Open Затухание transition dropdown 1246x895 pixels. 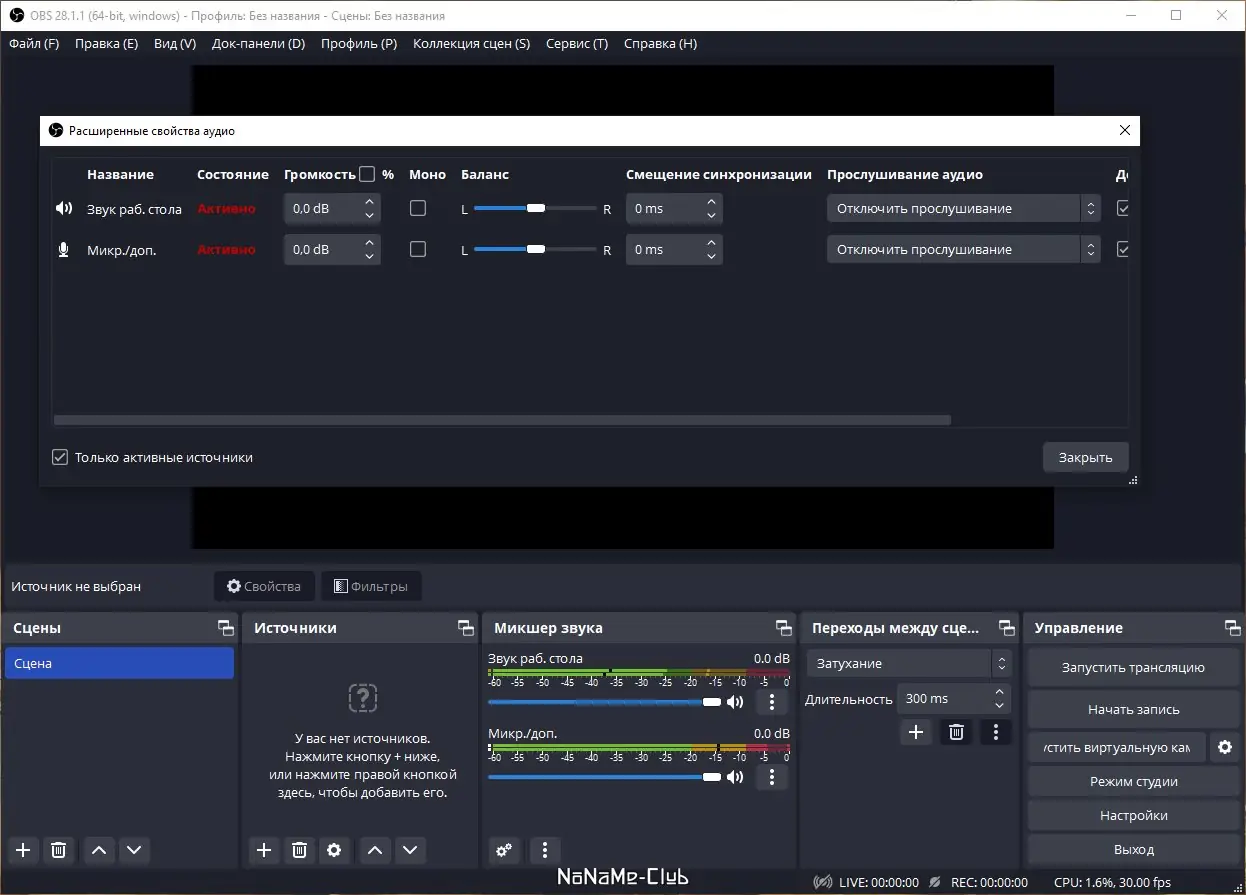pyautogui.click(x=909, y=663)
